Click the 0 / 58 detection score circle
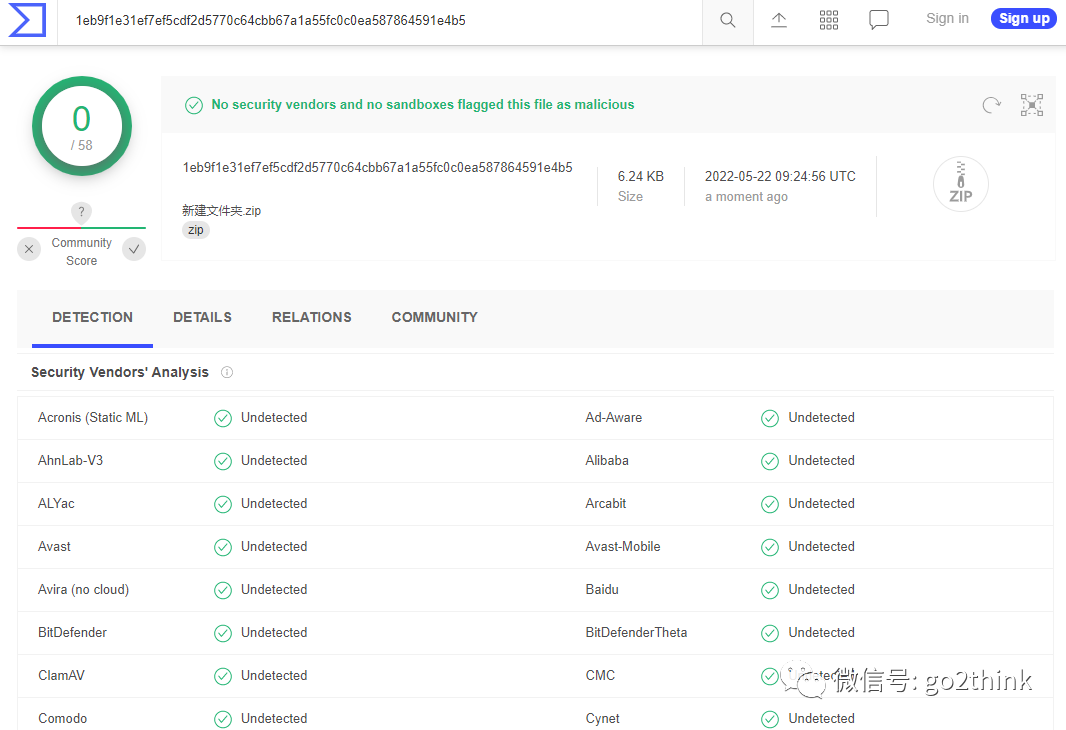The width and height of the screenshot is (1066, 730). point(82,126)
